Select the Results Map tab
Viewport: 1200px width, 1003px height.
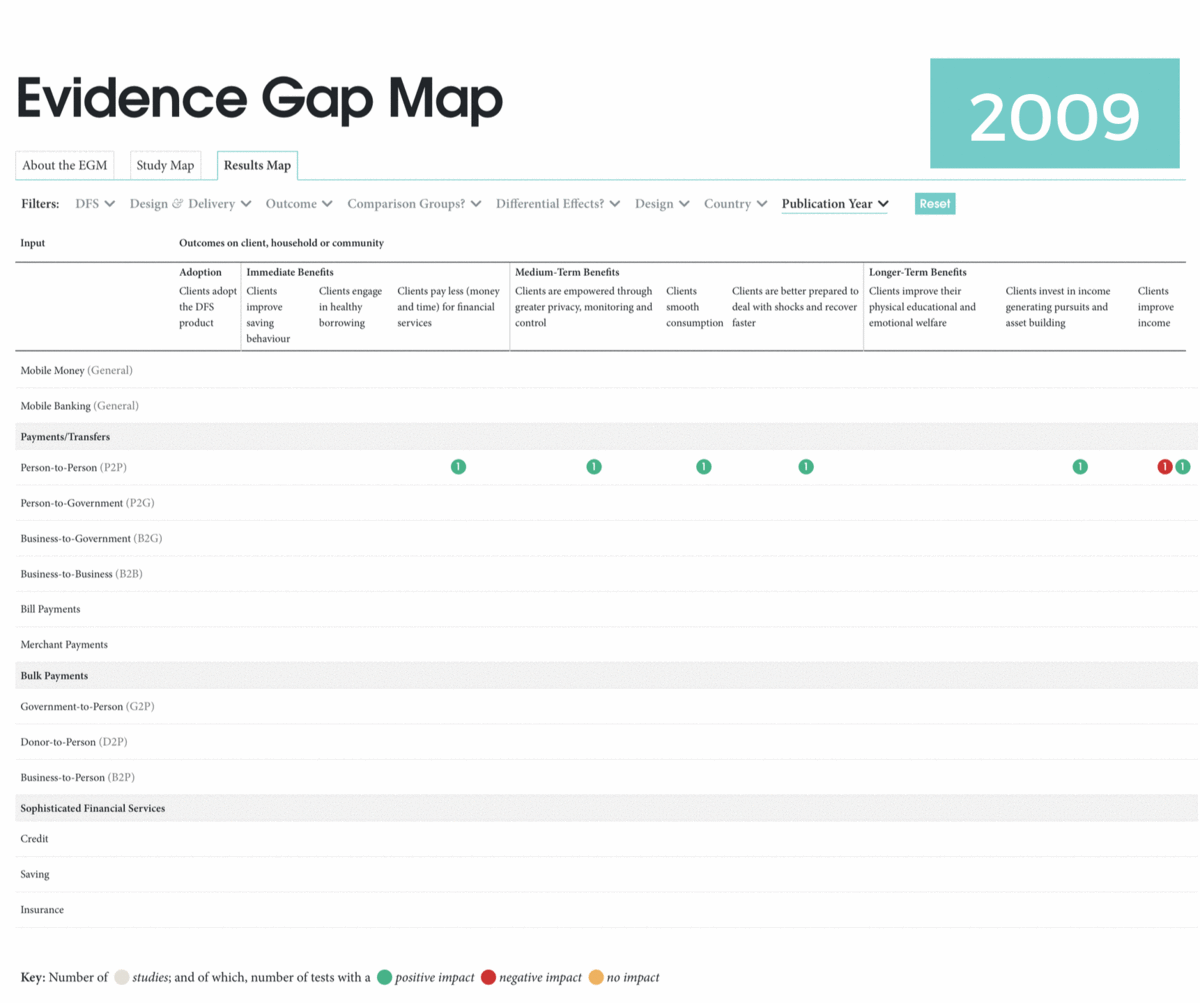pos(257,166)
